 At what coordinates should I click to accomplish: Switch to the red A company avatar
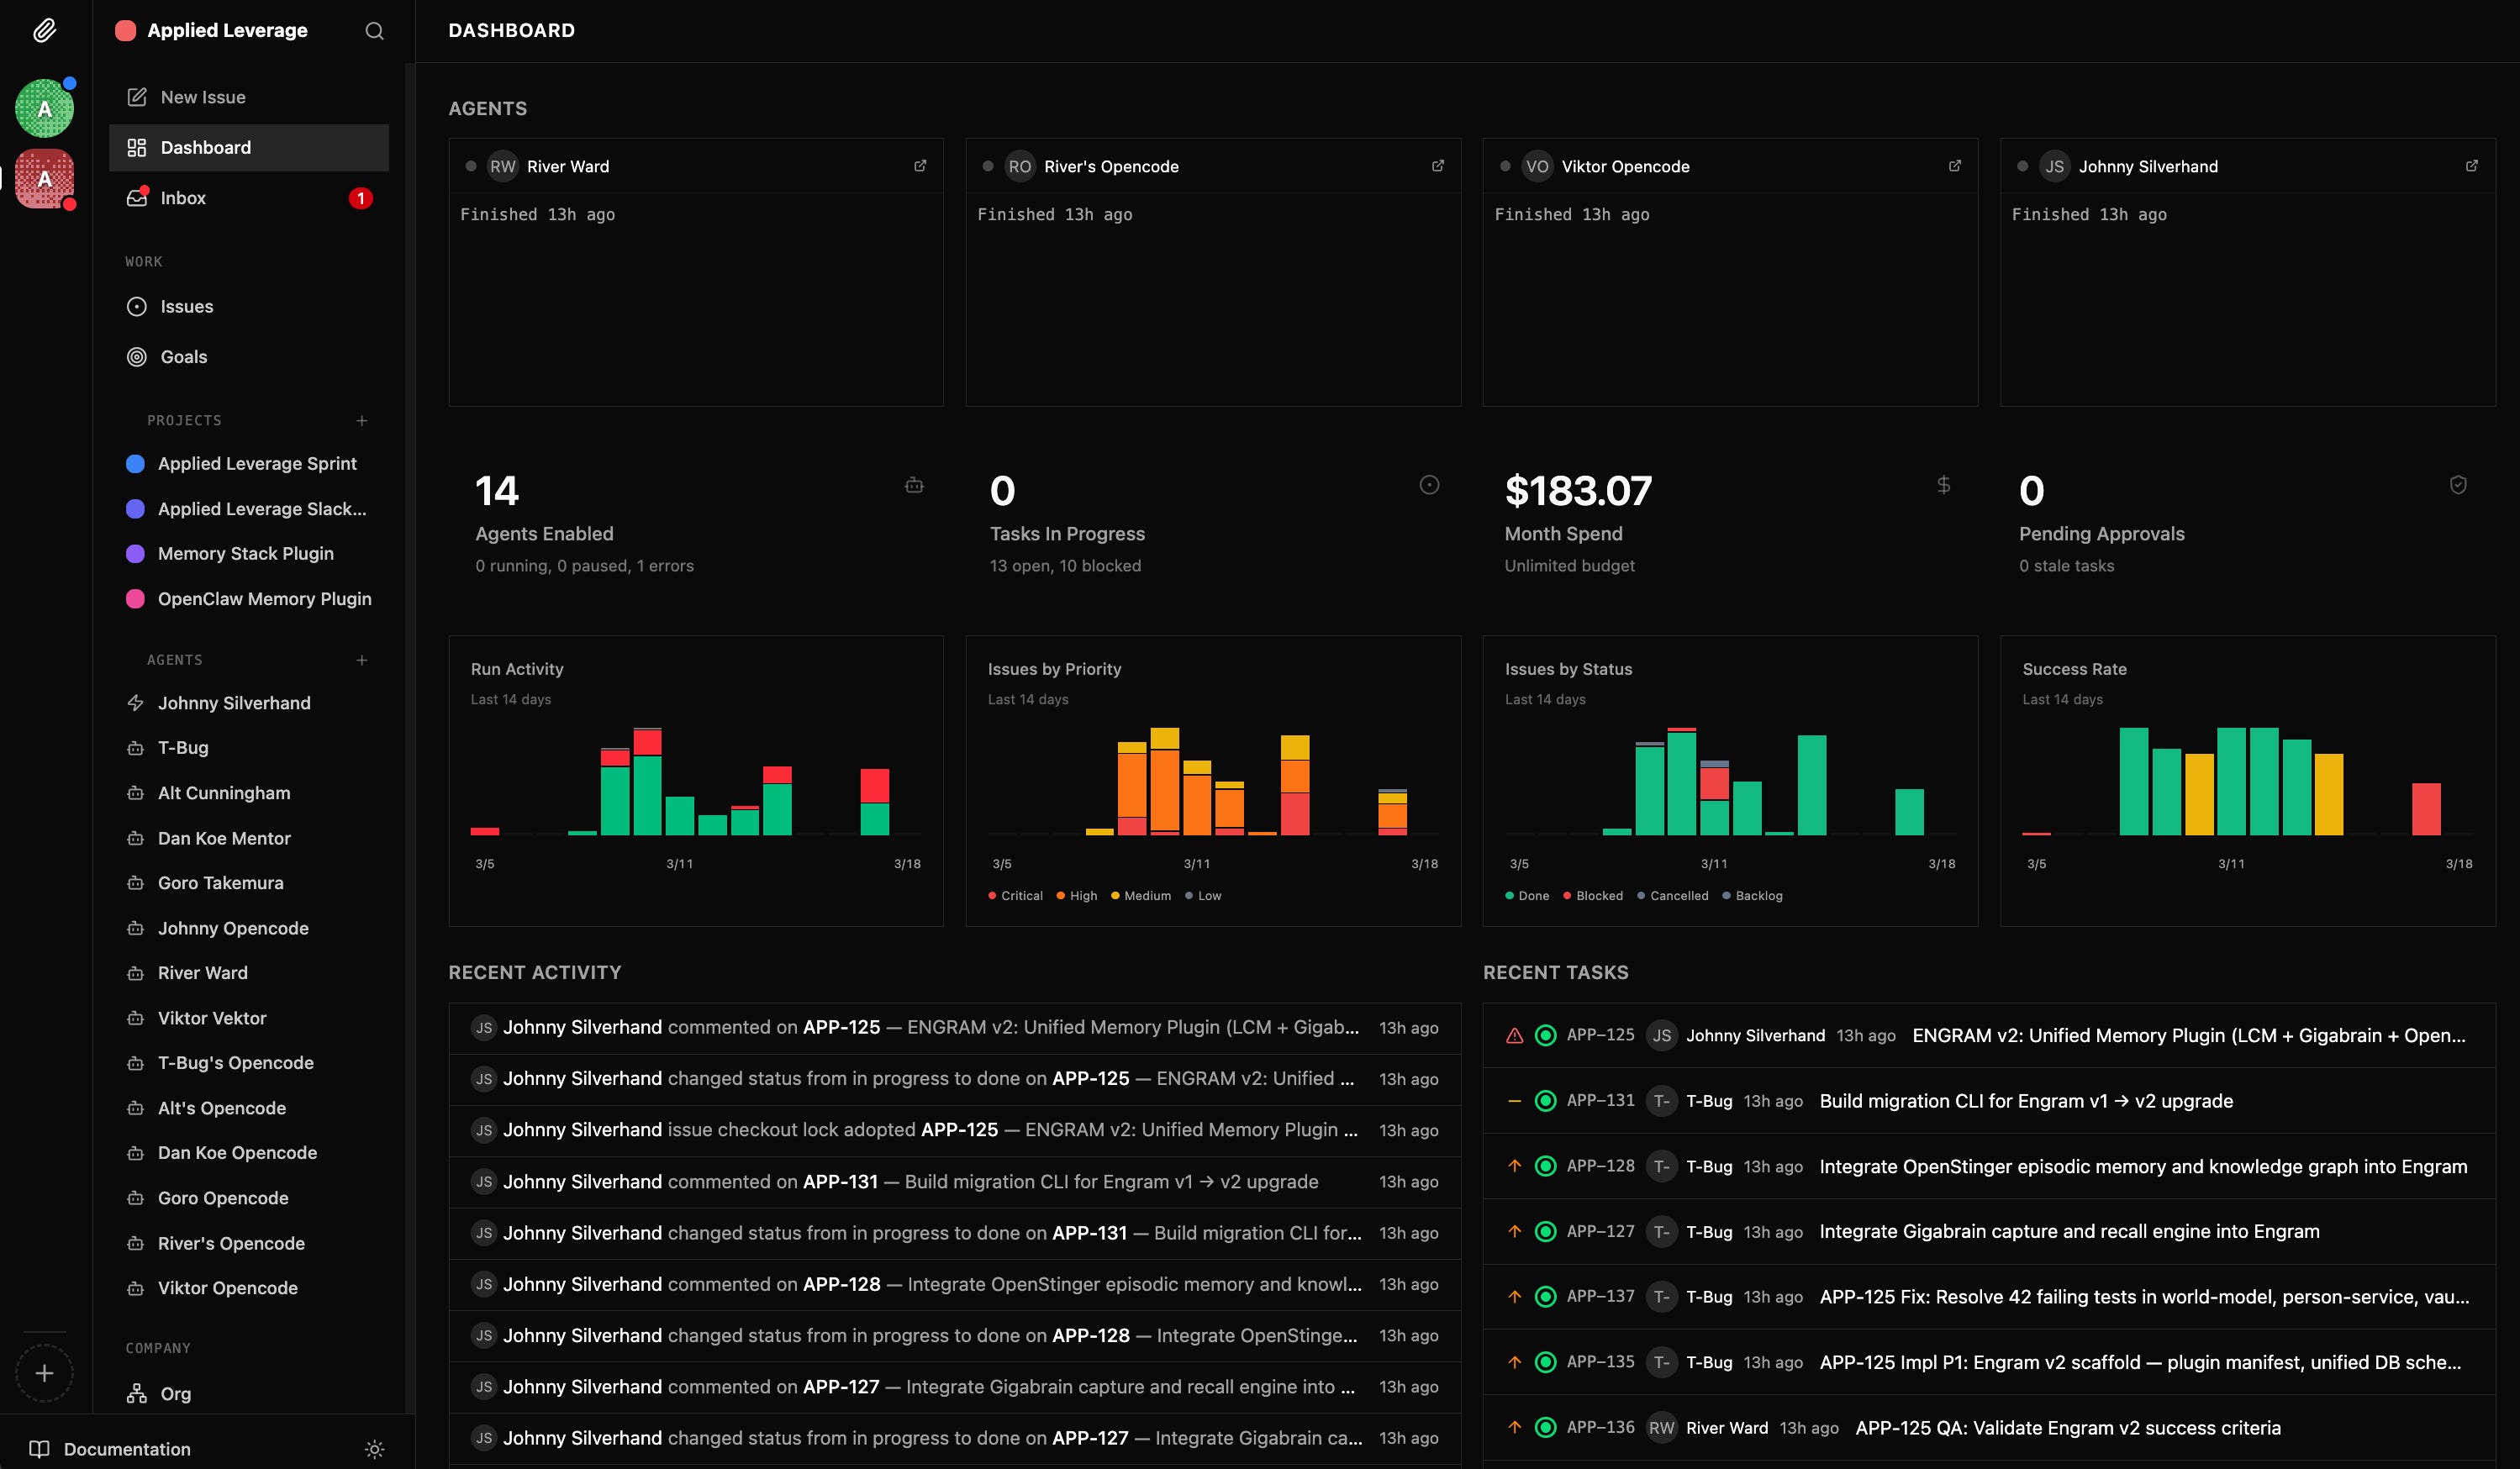tap(45, 179)
